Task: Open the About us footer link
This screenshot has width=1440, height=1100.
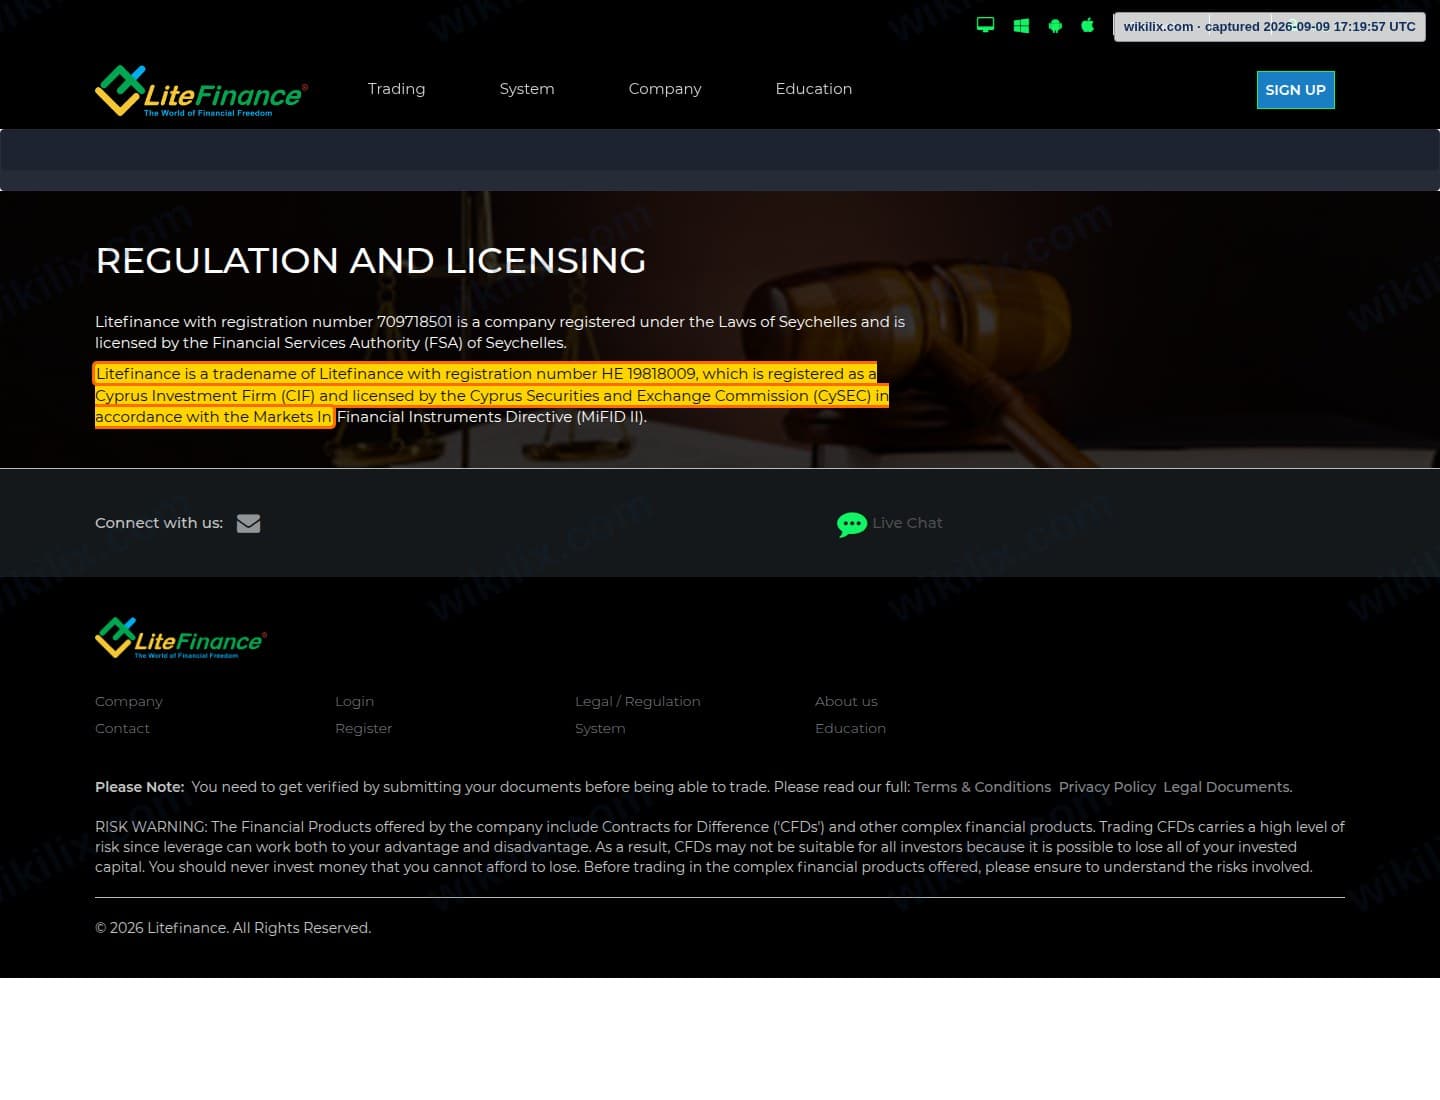Action: (846, 701)
